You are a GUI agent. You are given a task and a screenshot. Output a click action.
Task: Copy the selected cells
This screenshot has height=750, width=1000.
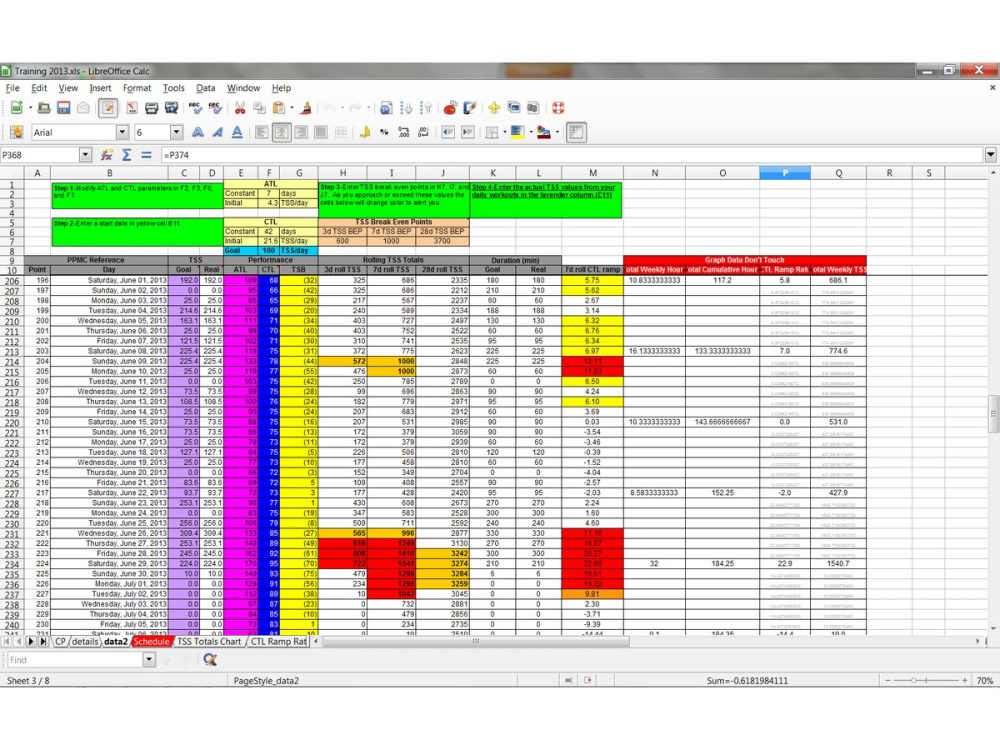coord(259,108)
